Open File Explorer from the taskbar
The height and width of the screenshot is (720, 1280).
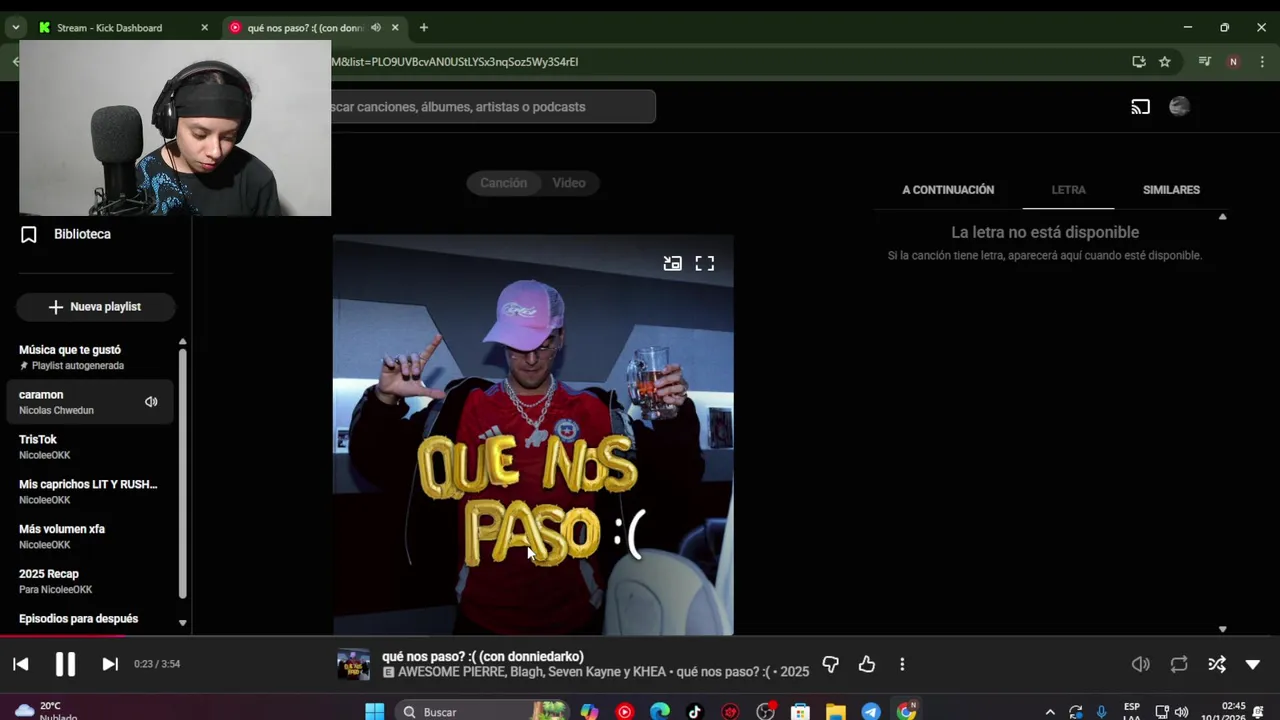click(x=835, y=712)
